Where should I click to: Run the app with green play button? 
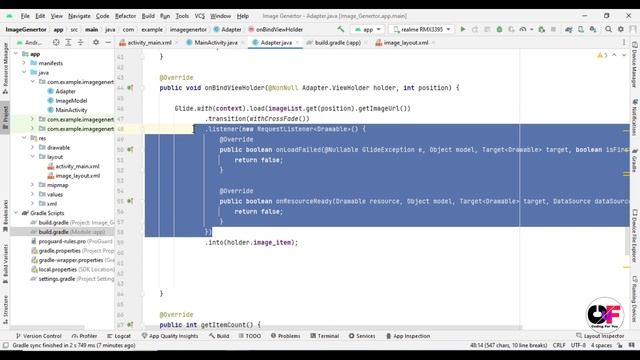click(x=463, y=29)
